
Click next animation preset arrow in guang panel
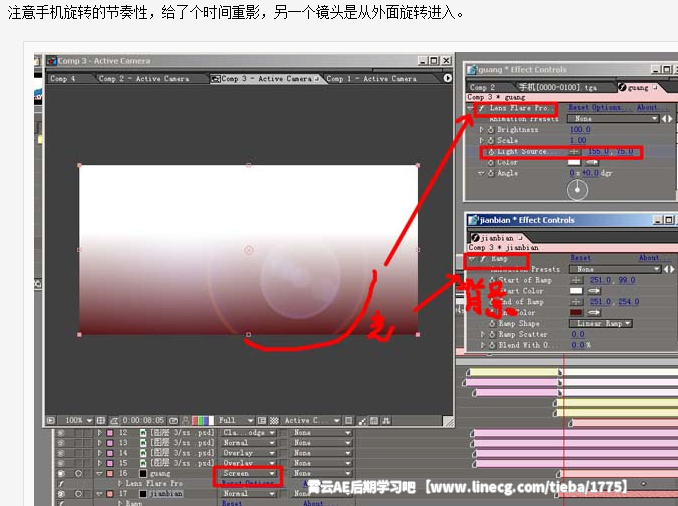[671, 118]
